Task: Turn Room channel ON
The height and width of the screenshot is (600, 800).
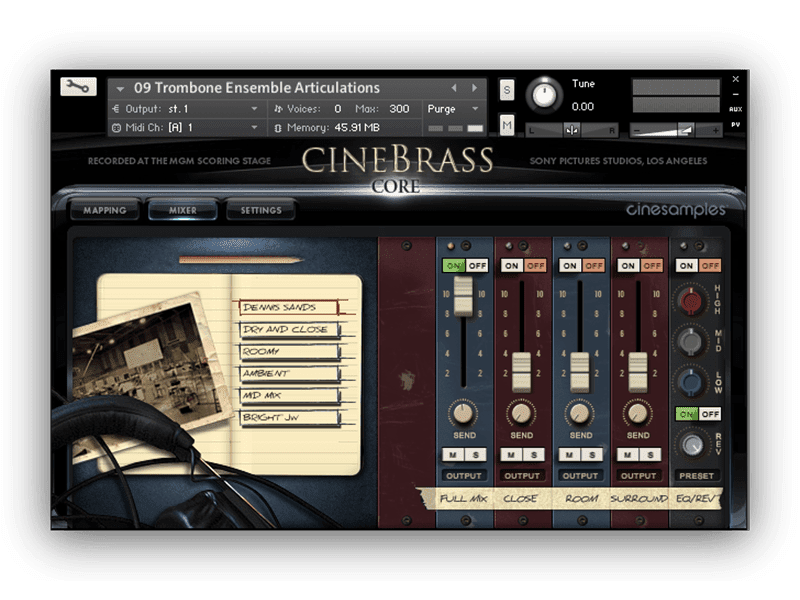Action: coord(569,266)
